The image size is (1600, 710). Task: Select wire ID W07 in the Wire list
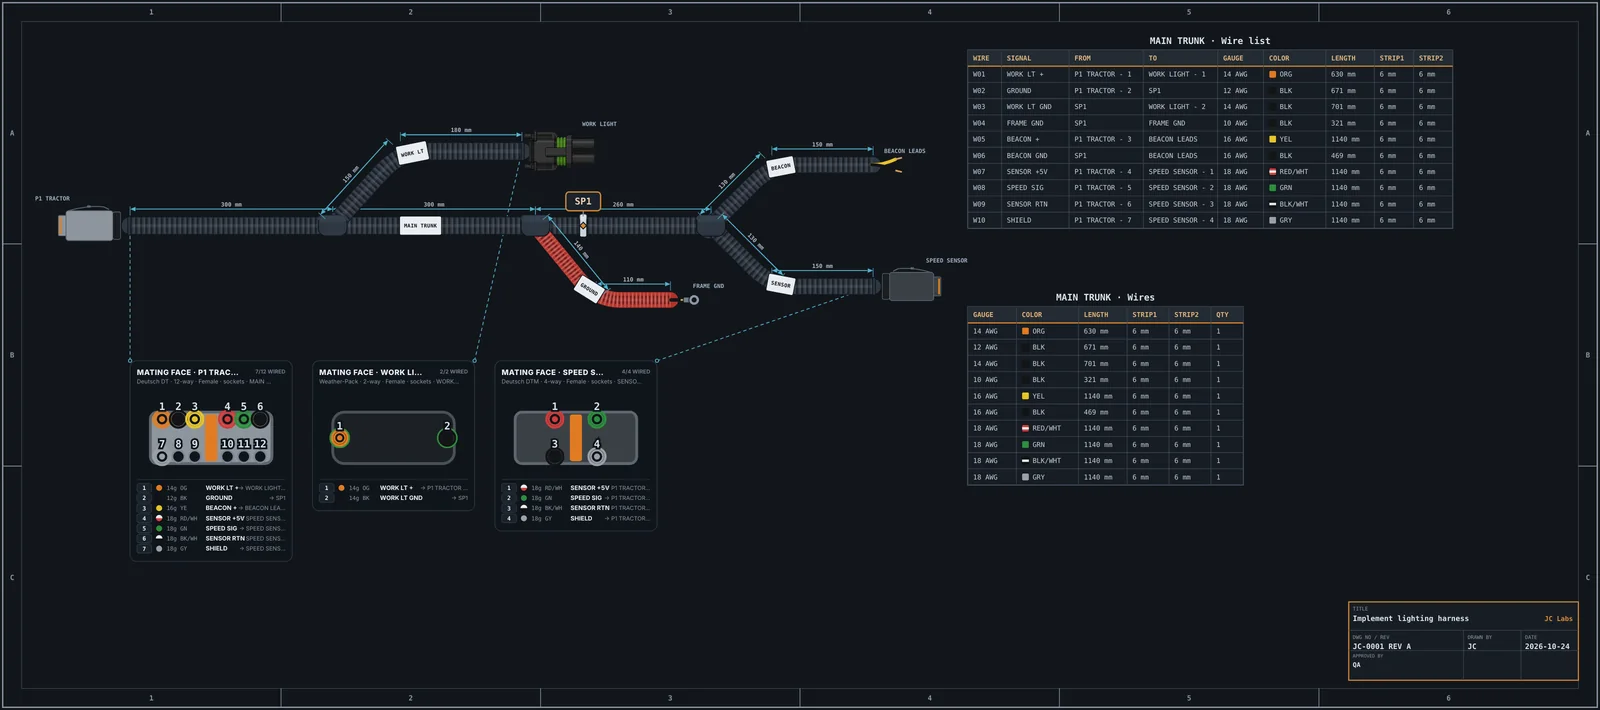(979, 172)
